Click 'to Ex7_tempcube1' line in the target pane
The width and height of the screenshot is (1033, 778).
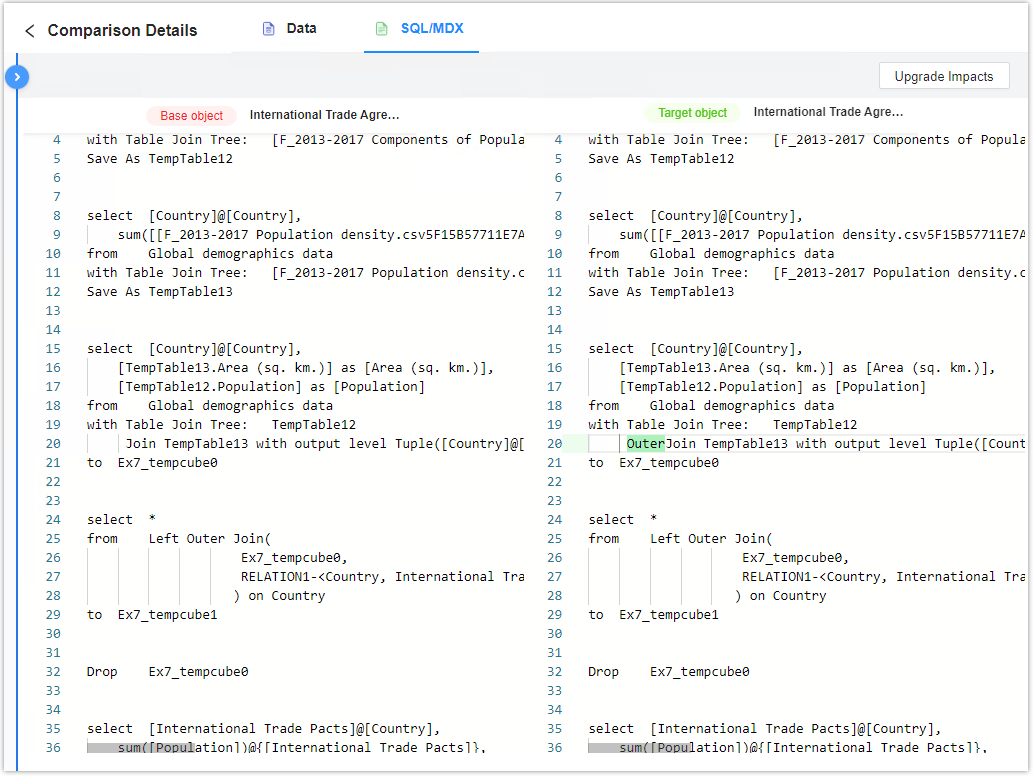tap(652, 615)
